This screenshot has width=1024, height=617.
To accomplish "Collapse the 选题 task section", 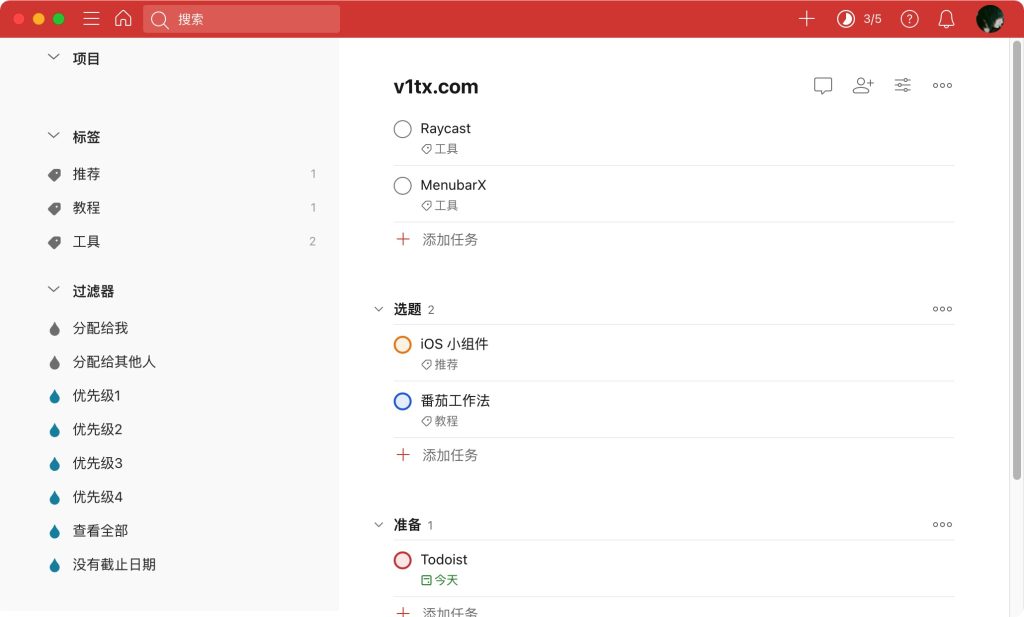I will point(378,309).
